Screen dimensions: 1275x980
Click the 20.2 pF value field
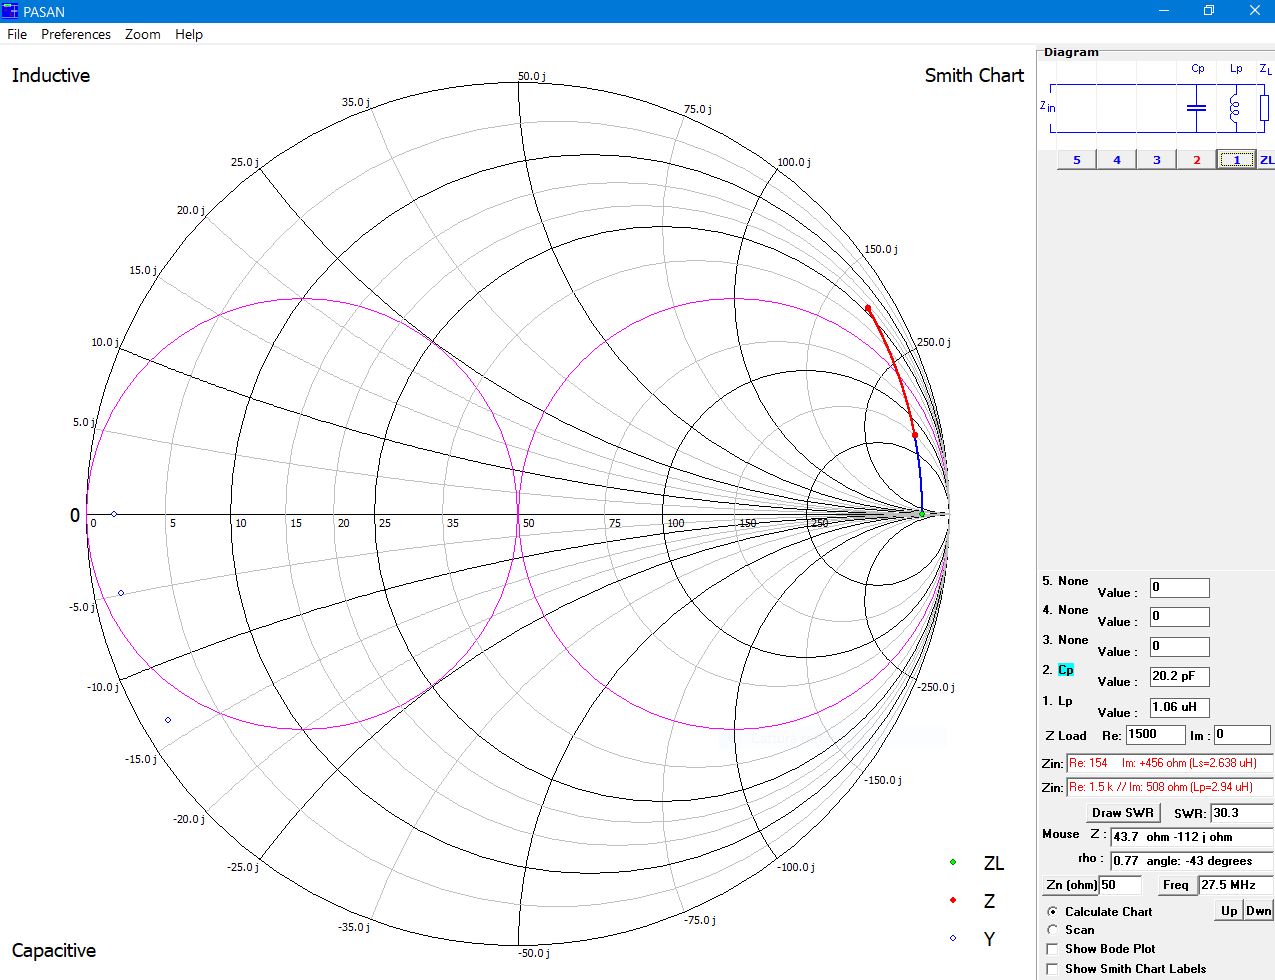(1179, 677)
